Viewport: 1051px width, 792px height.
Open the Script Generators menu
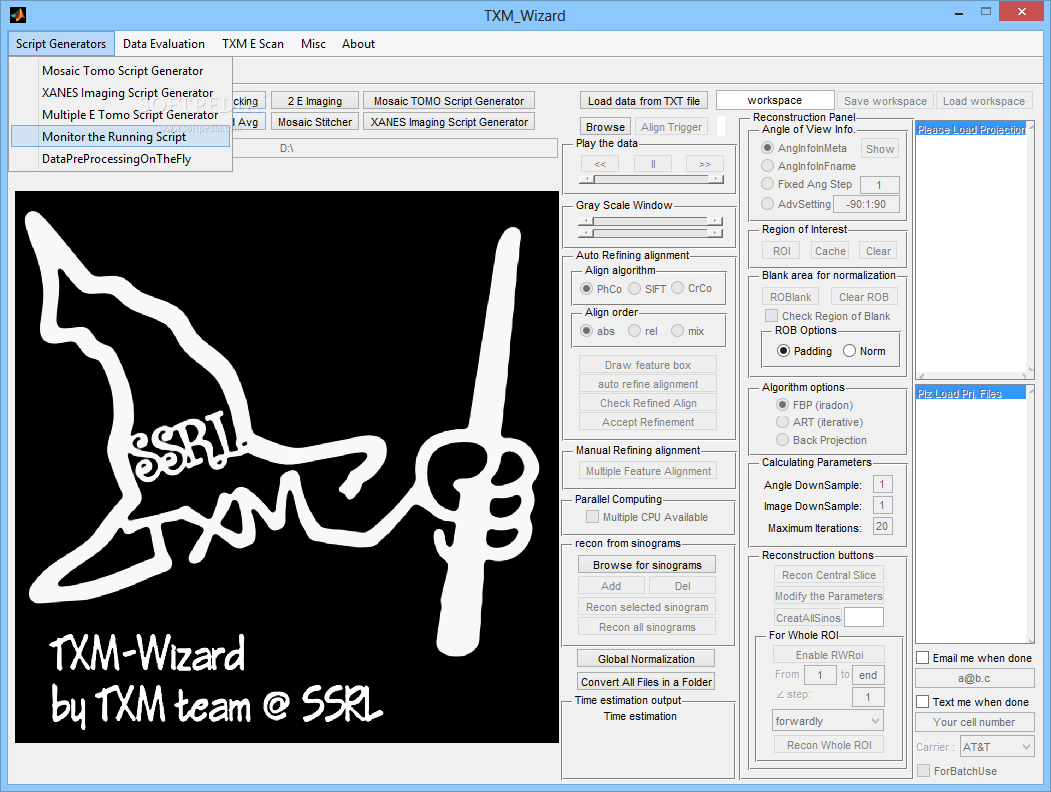(x=61, y=44)
